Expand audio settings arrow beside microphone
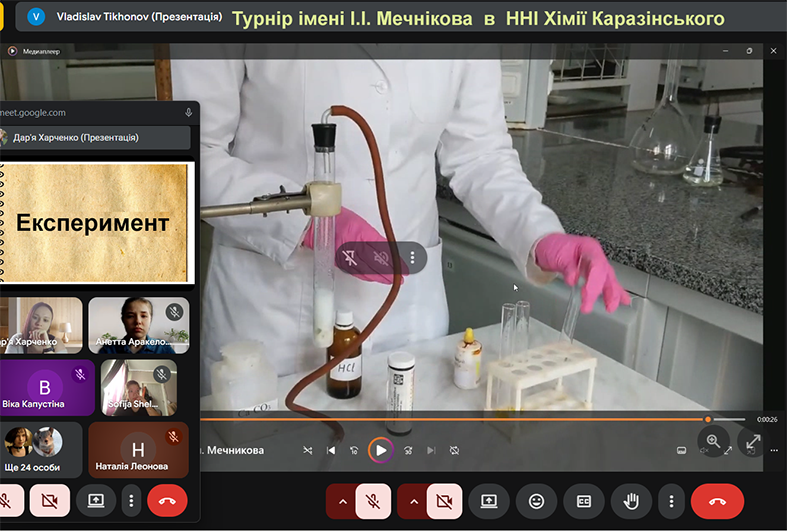This screenshot has width=787, height=531. click(x=342, y=500)
